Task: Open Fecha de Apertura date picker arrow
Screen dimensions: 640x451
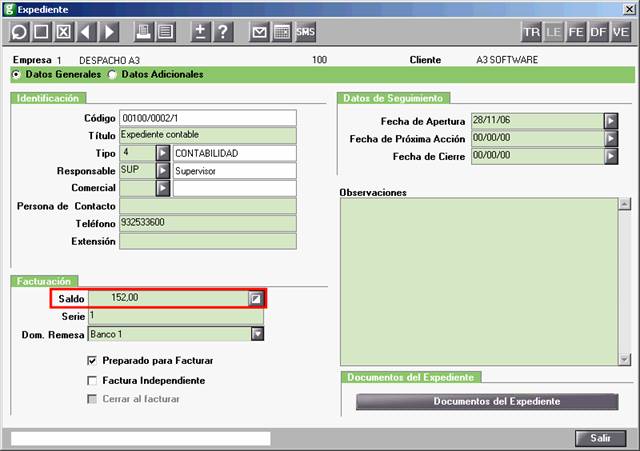Action: 611,121
